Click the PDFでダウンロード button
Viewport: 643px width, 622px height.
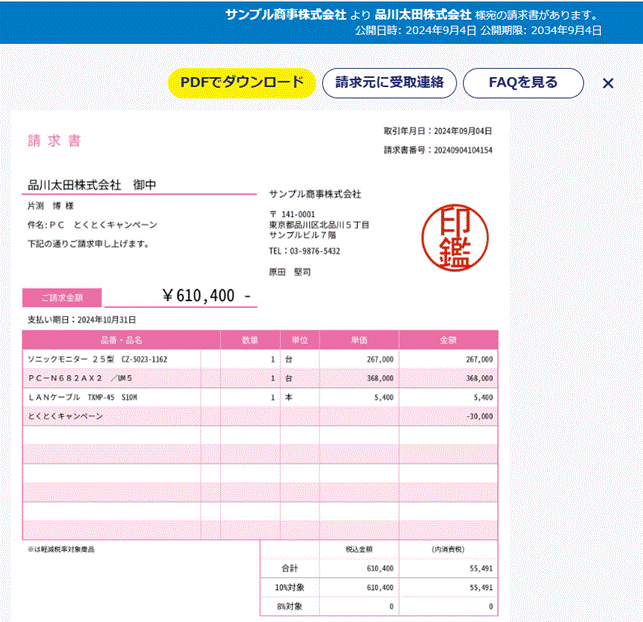tap(242, 83)
